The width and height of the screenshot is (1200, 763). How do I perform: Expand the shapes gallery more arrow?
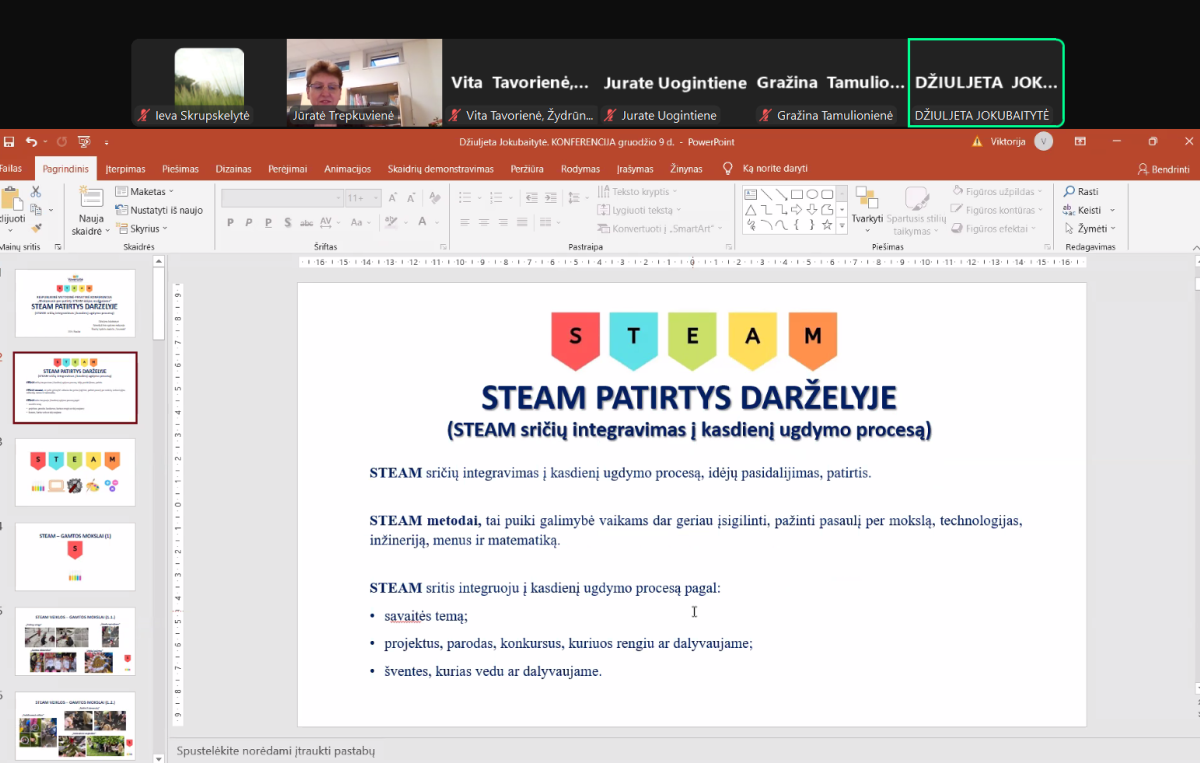(x=842, y=227)
